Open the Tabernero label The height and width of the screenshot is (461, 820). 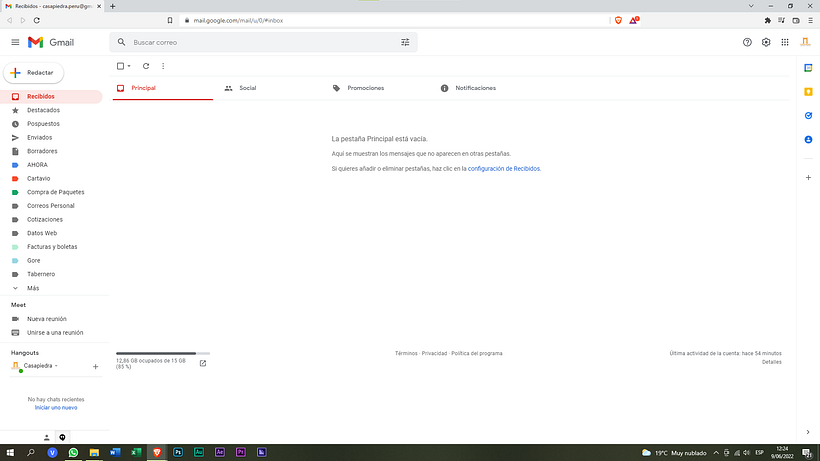51,274
